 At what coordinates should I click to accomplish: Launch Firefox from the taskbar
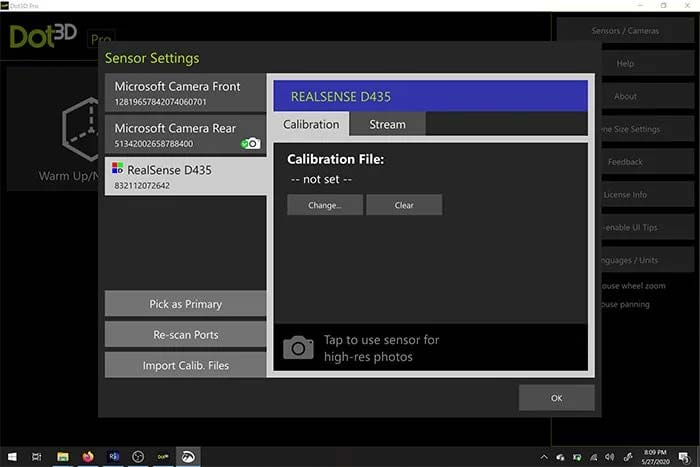[88, 456]
